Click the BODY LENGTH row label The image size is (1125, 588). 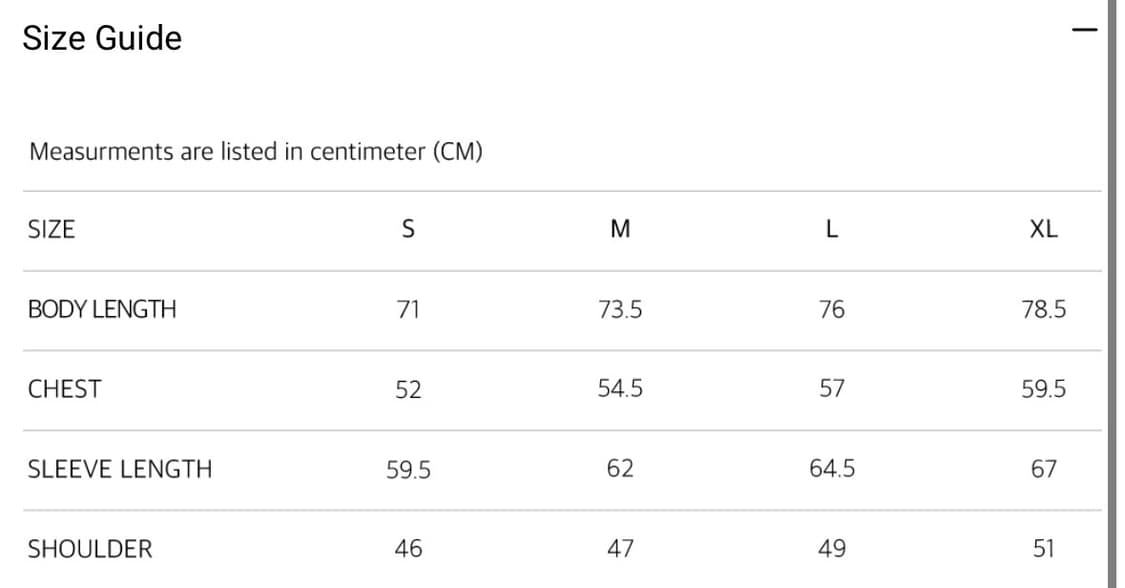click(x=102, y=310)
